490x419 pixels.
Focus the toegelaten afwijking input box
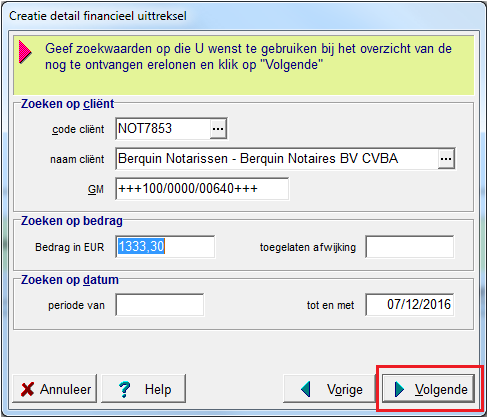[410, 247]
